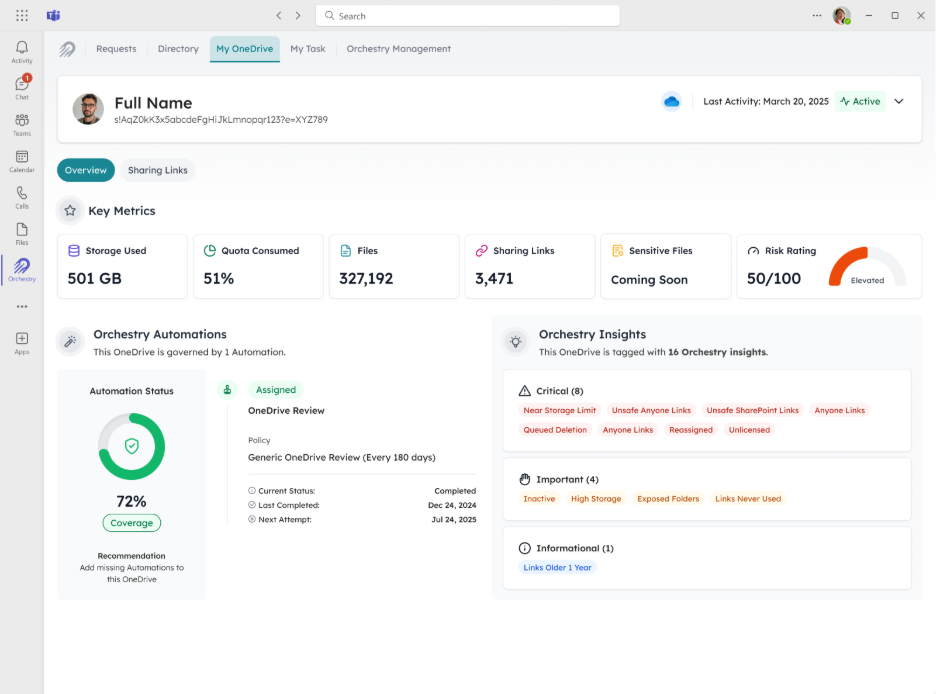Go forward with the right arrow
Screen dimensions: 936x694
tap(298, 16)
